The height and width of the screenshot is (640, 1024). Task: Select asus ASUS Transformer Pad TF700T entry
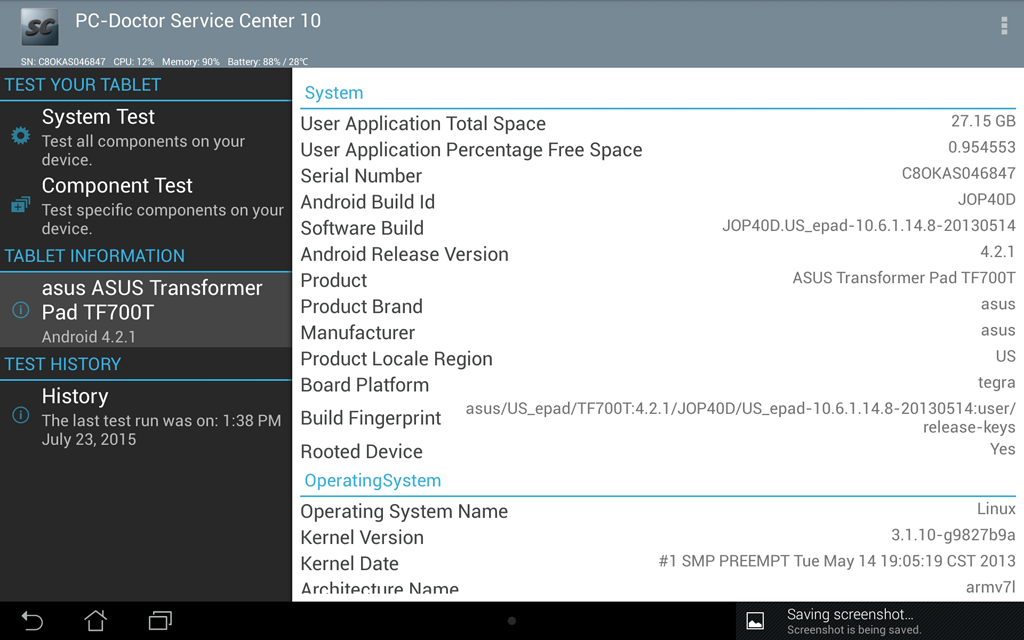click(146, 311)
